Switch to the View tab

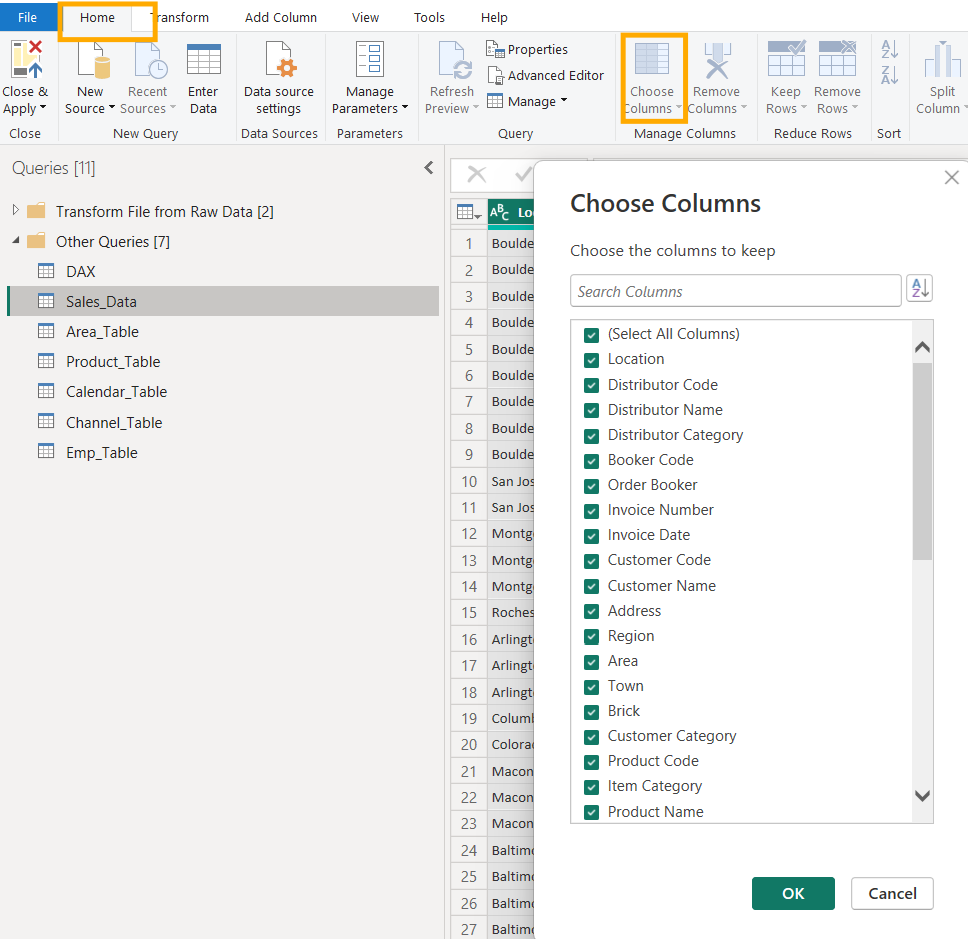[x=365, y=17]
